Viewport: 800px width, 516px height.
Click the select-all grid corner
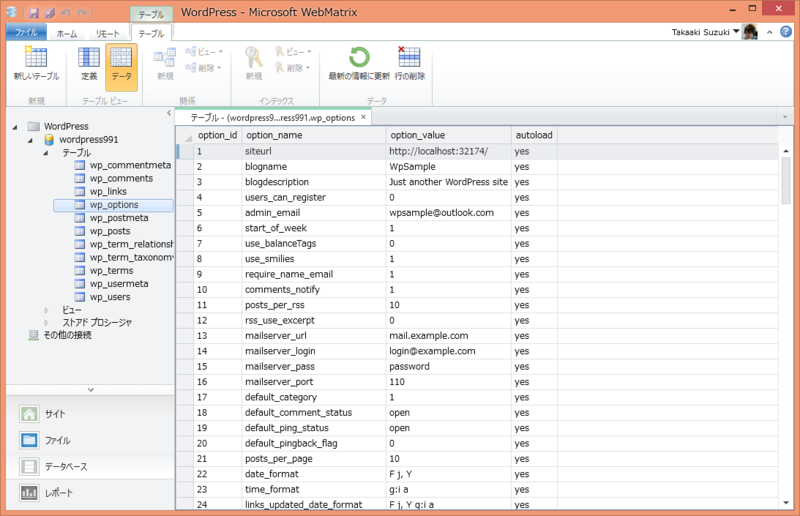click(185, 136)
